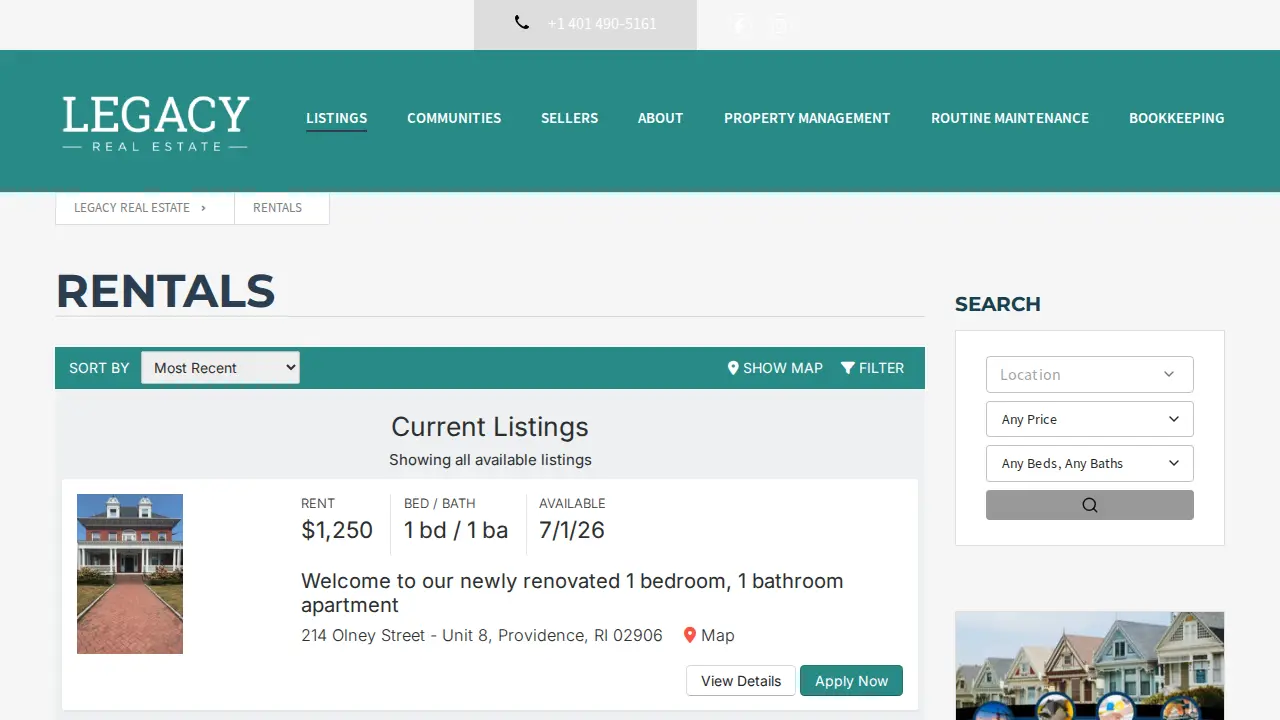The image size is (1280, 720).
Task: Click the Legacy Real Estate logo
Action: [156, 123]
